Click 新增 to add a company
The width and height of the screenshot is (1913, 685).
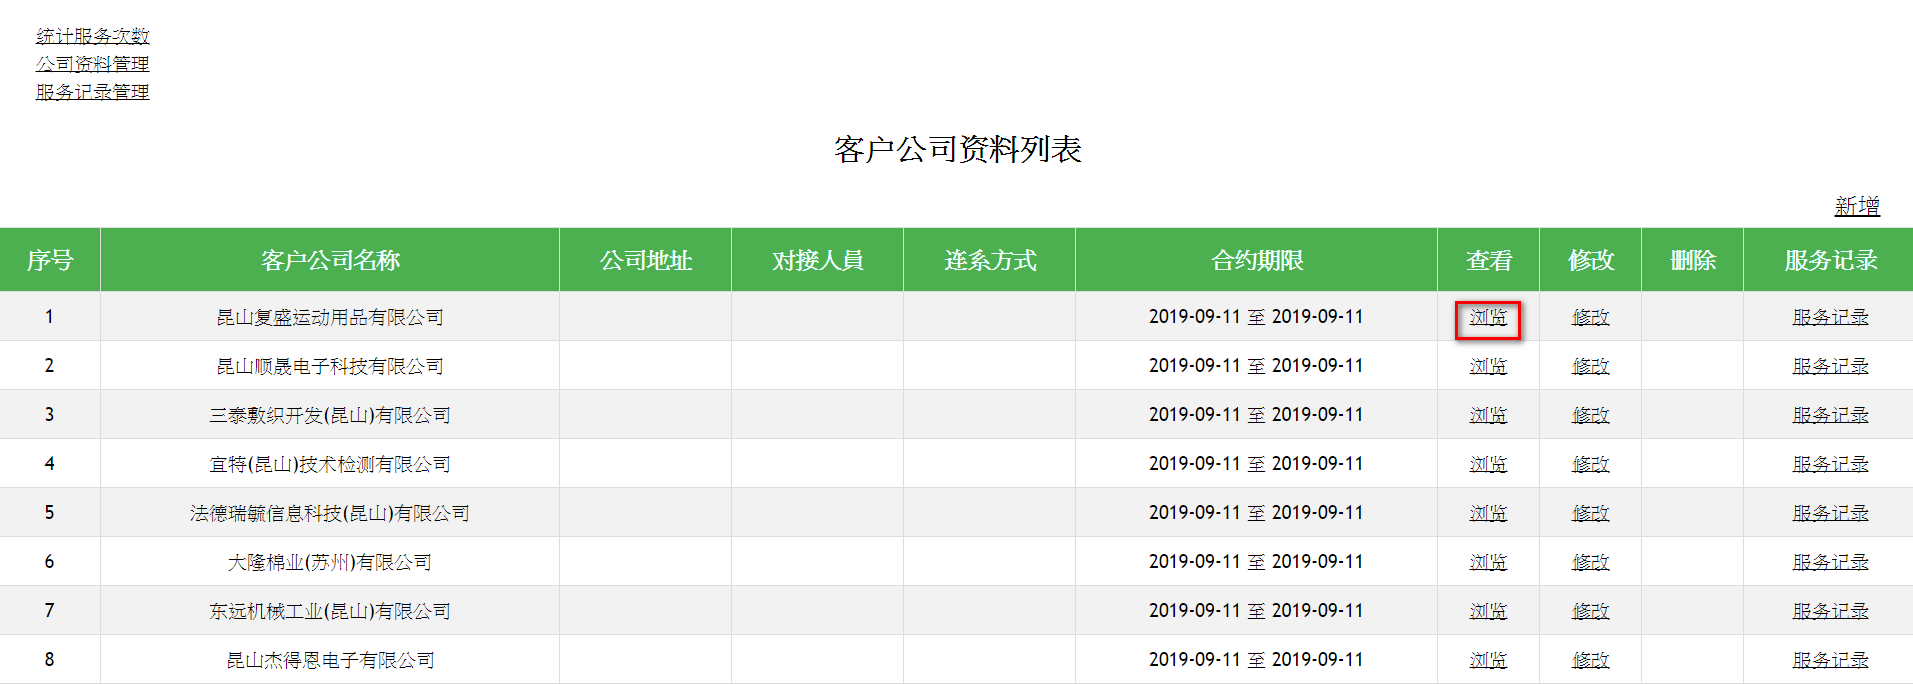(x=1856, y=206)
